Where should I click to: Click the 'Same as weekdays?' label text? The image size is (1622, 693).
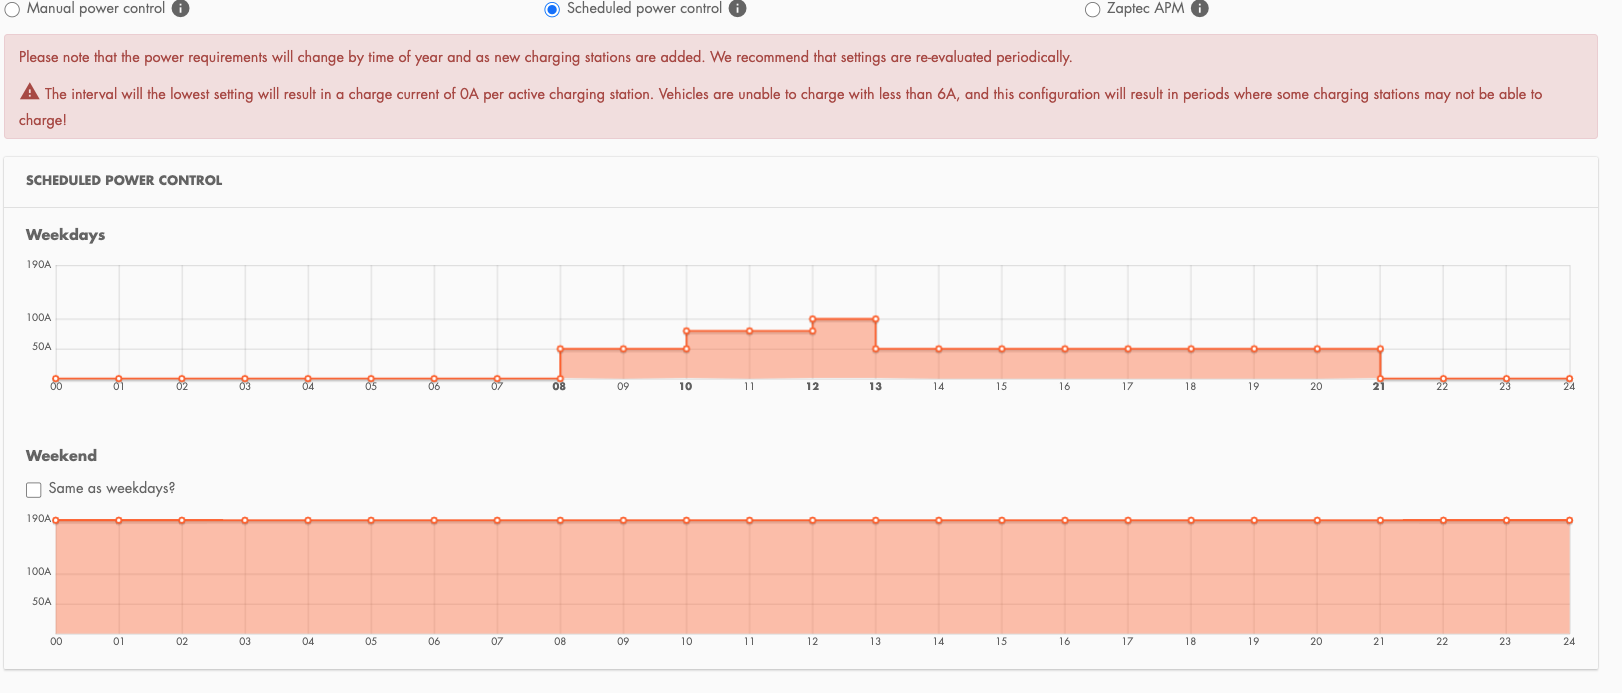[112, 488]
